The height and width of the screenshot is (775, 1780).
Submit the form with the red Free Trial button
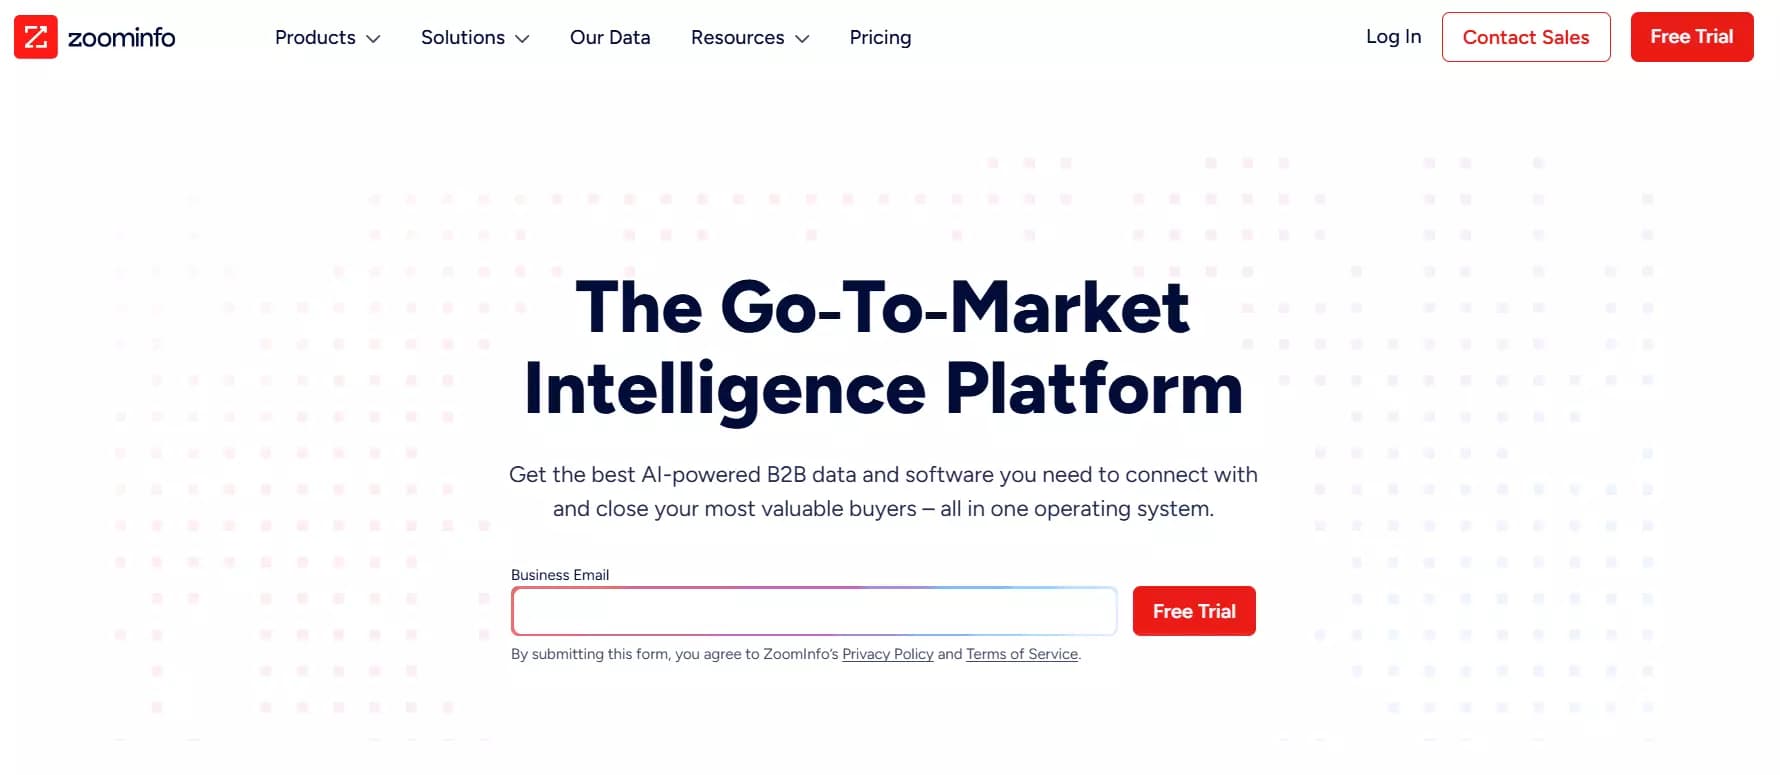pos(1194,610)
